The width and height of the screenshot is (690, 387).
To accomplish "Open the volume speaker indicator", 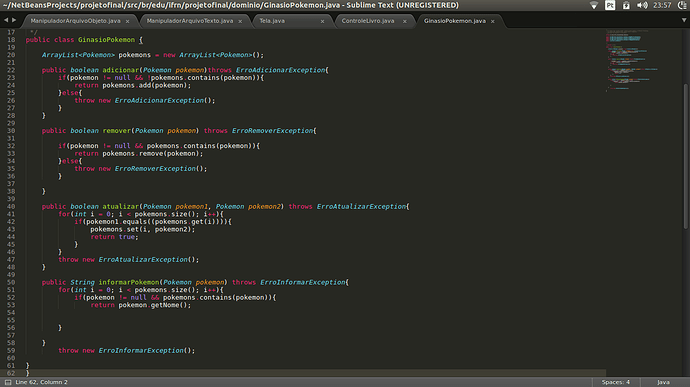I will pyautogui.click(x=642, y=5).
